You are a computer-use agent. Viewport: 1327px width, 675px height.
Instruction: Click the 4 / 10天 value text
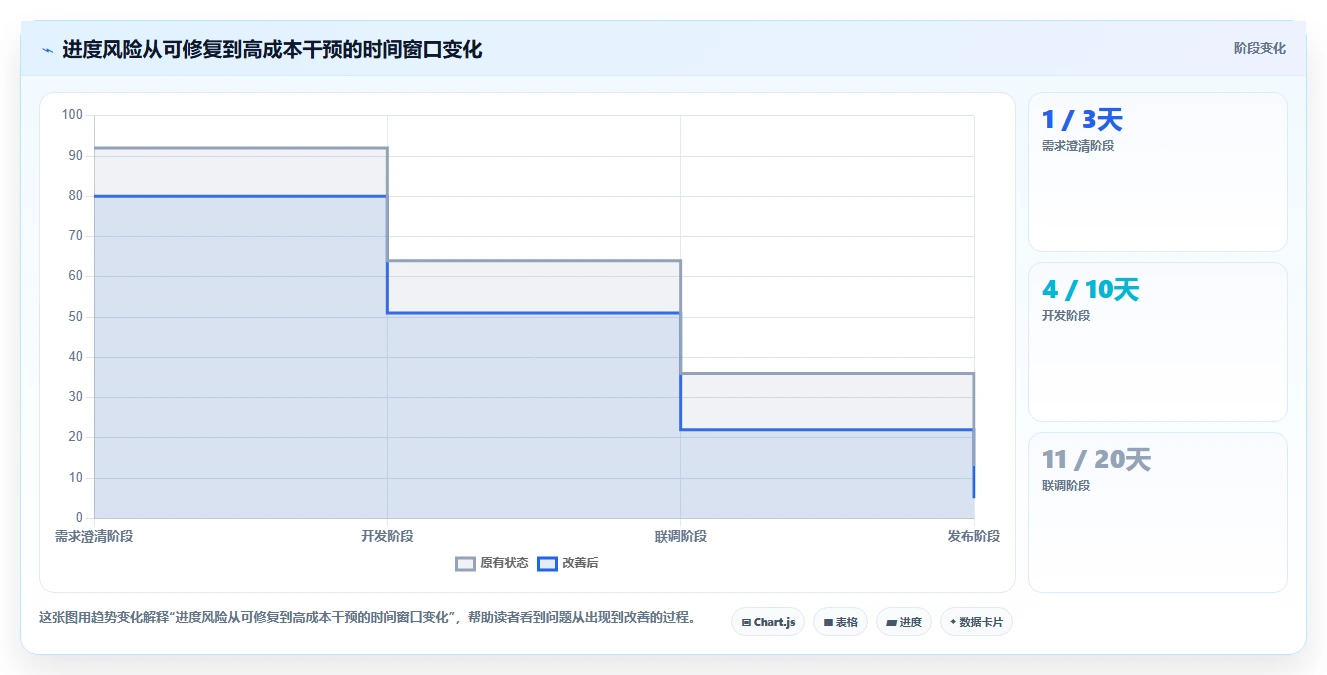tap(1090, 290)
